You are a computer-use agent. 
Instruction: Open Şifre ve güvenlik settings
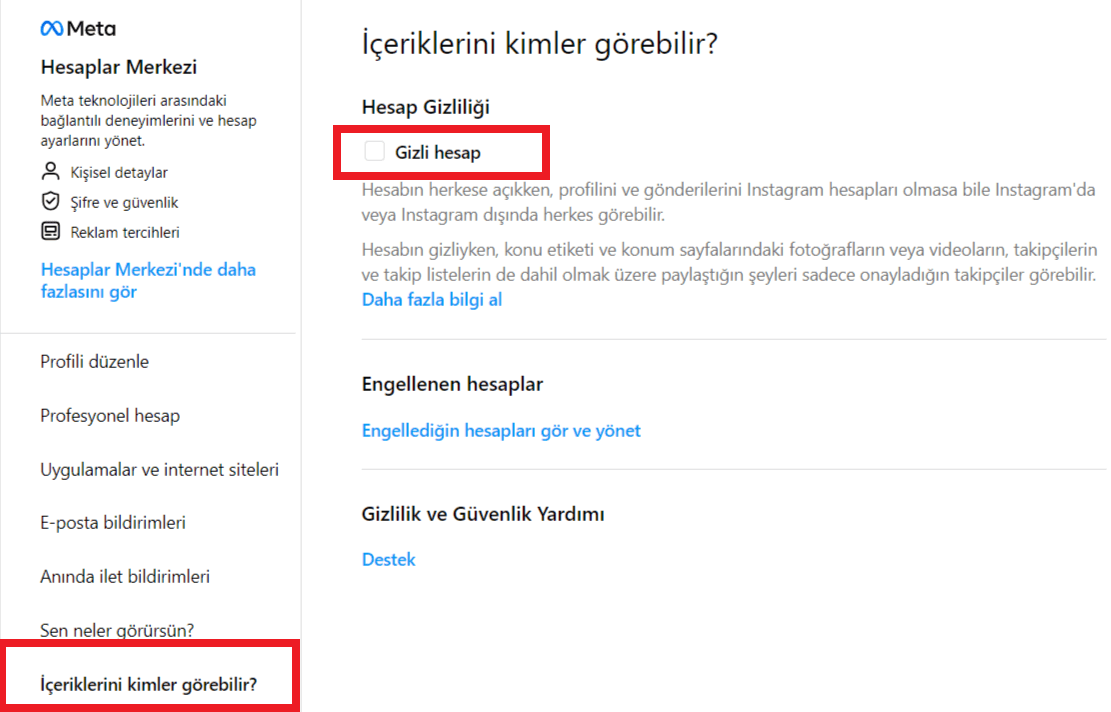click(124, 203)
